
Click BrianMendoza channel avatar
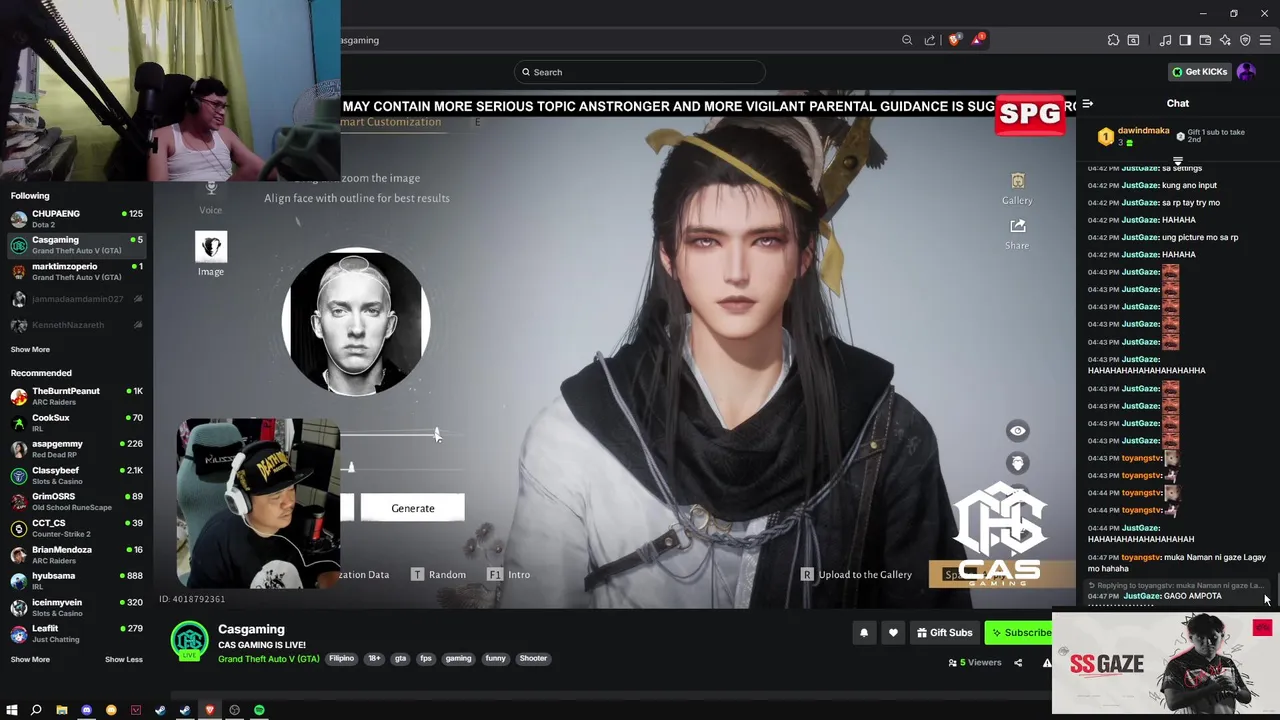pyautogui.click(x=19, y=554)
